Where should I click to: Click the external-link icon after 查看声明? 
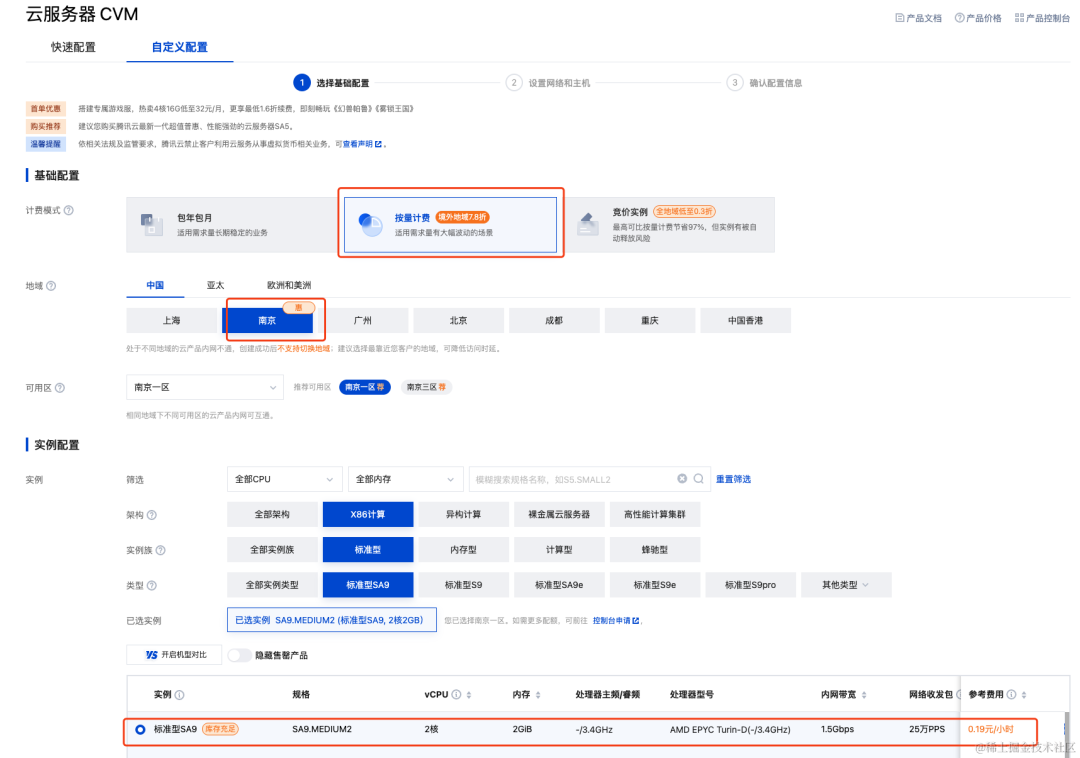coord(378,144)
